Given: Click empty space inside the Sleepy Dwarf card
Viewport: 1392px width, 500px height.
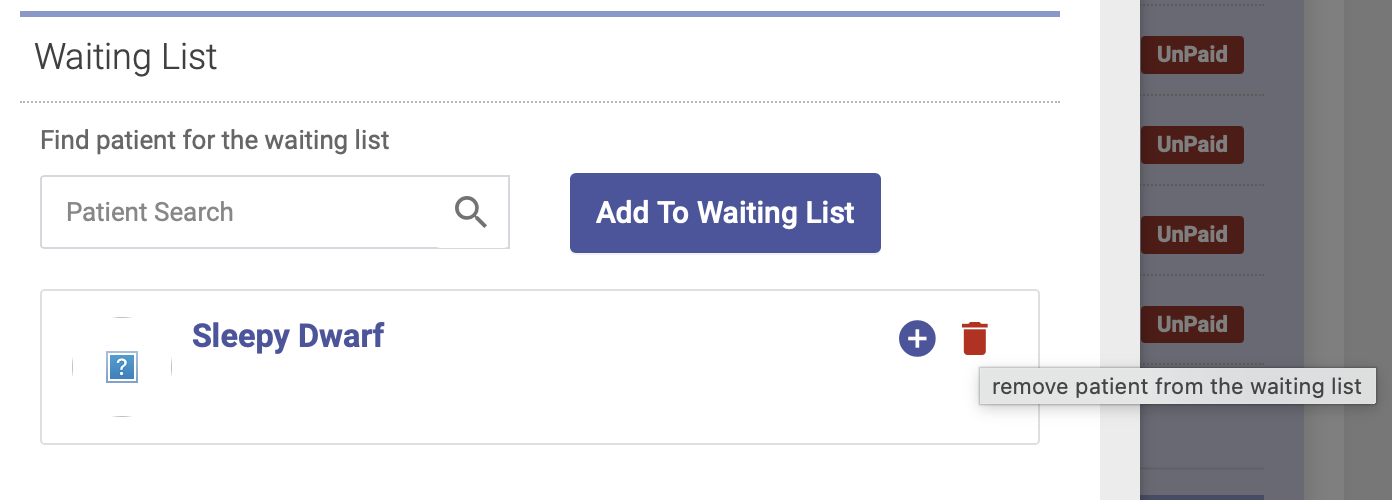Looking at the screenshot, I should point(600,400).
